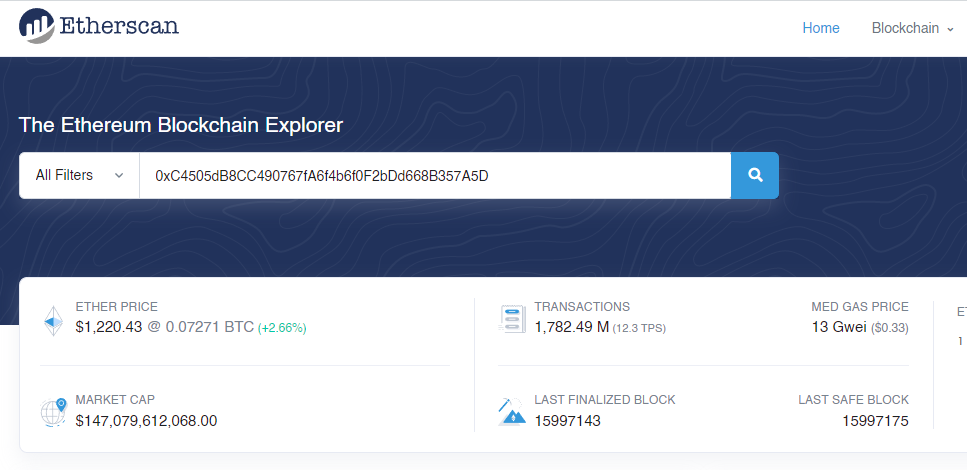
Task: Click the +2.66% change indicator
Action: point(282,328)
